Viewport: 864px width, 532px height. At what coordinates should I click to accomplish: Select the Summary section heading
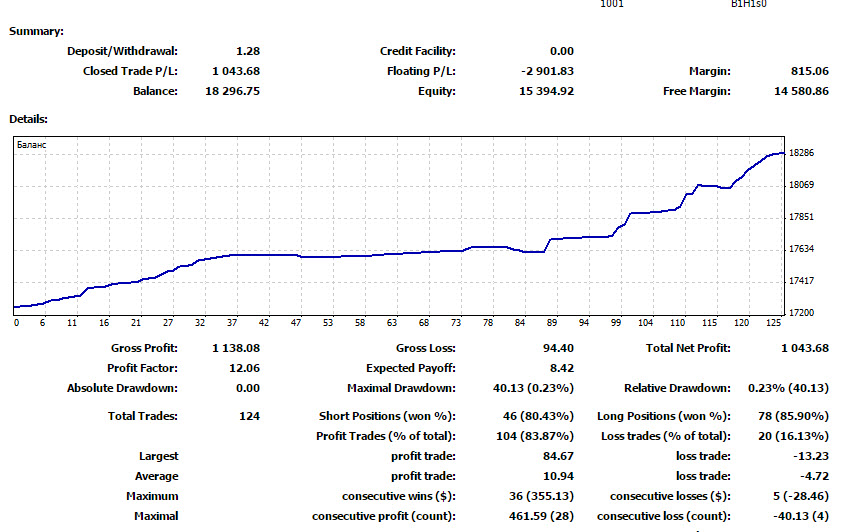(x=36, y=31)
